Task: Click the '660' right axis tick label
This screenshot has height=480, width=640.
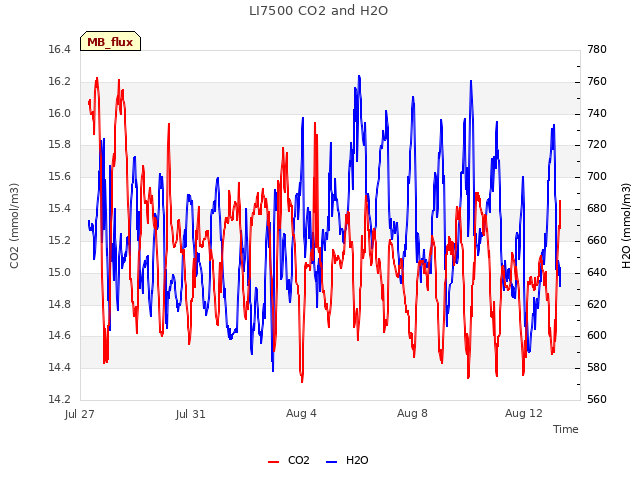Action: (x=597, y=240)
